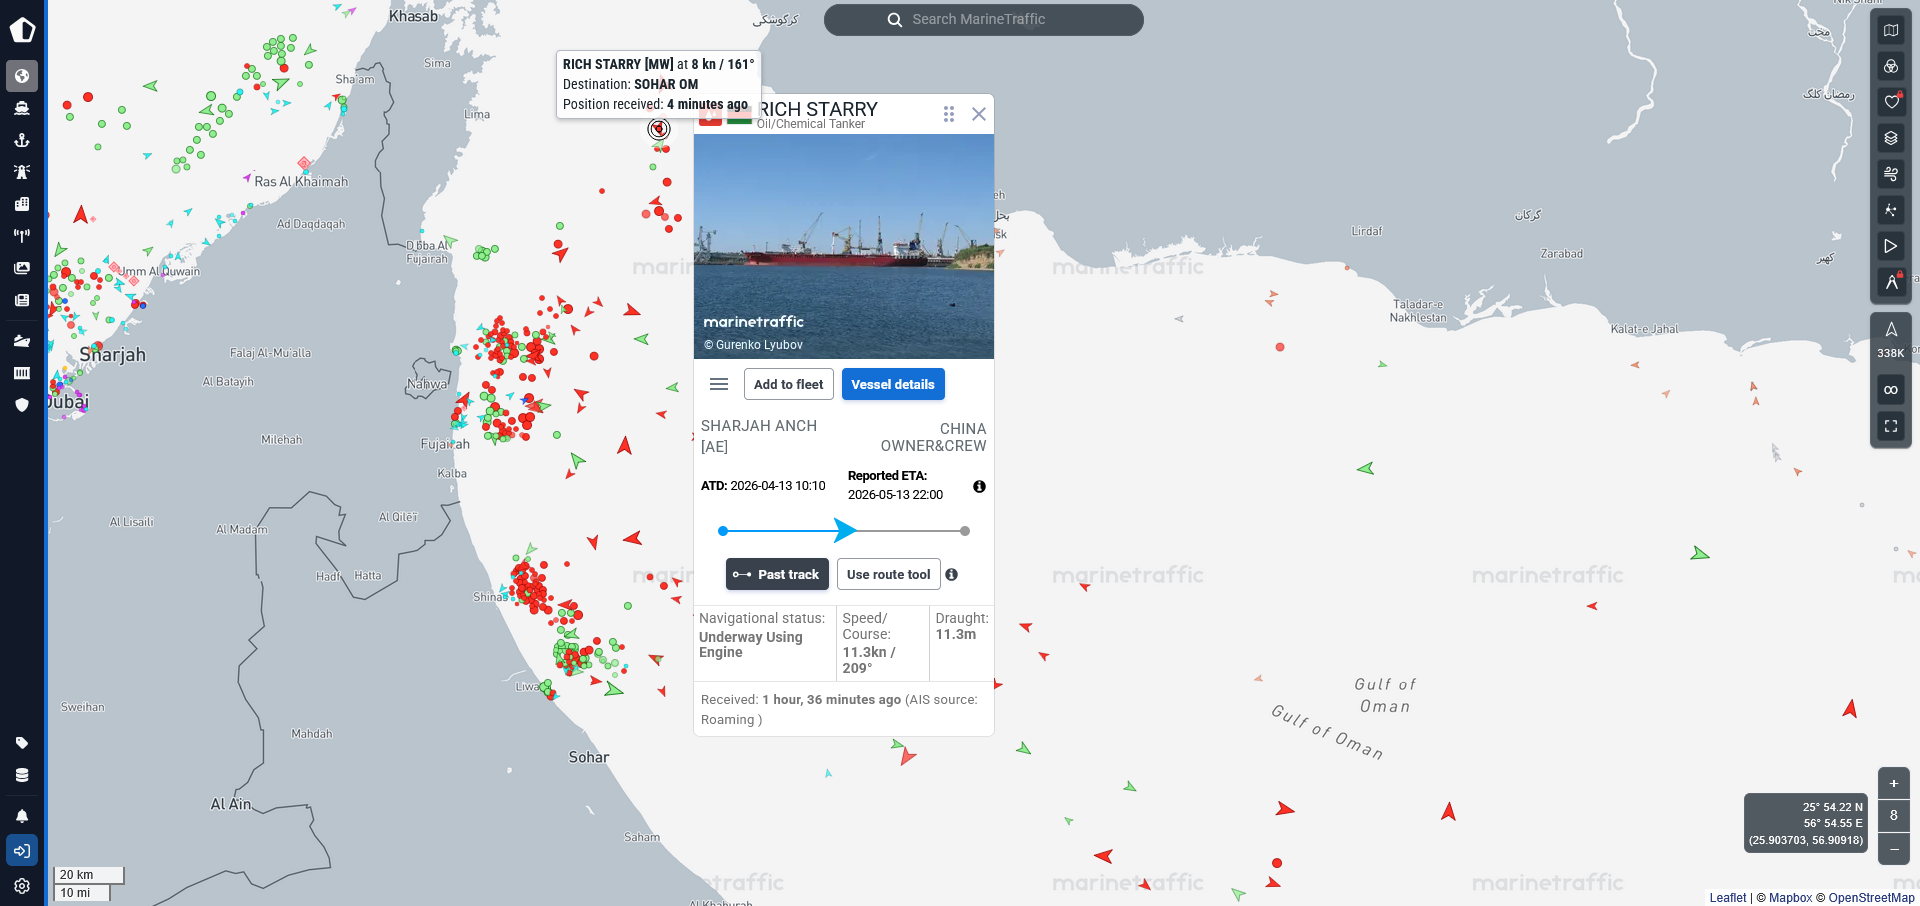Show the vessel's Past track
This screenshot has height=906, width=1920.
(x=777, y=574)
